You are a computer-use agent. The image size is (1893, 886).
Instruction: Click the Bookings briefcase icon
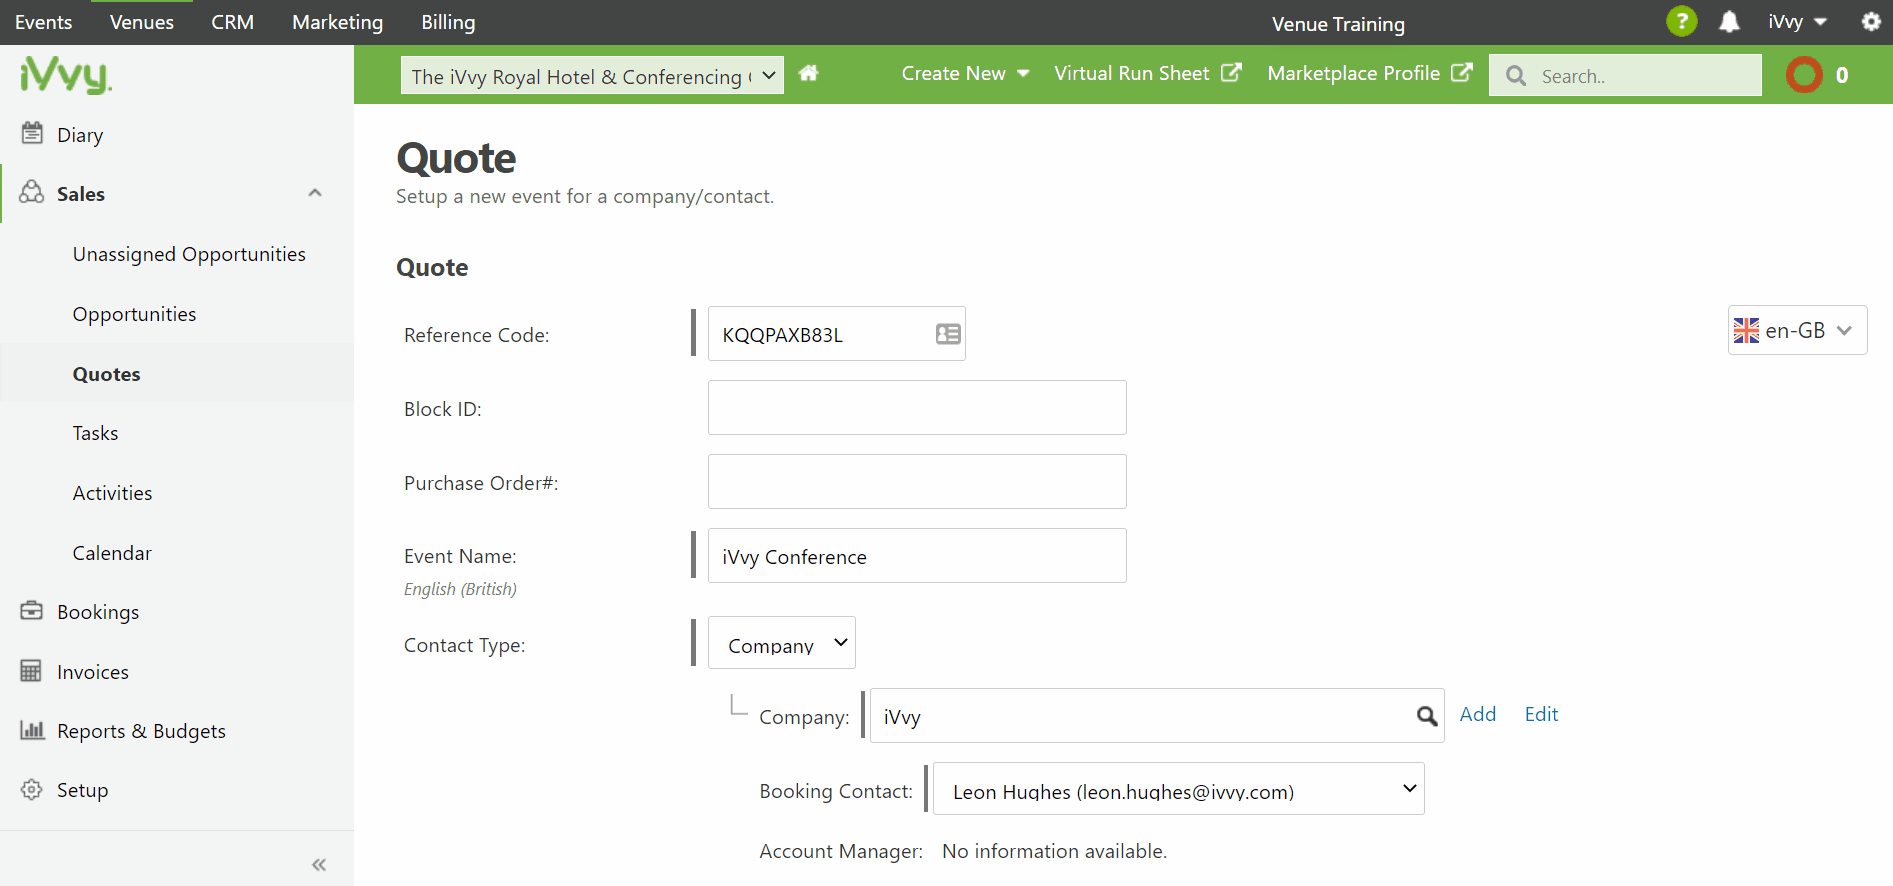pos(32,610)
